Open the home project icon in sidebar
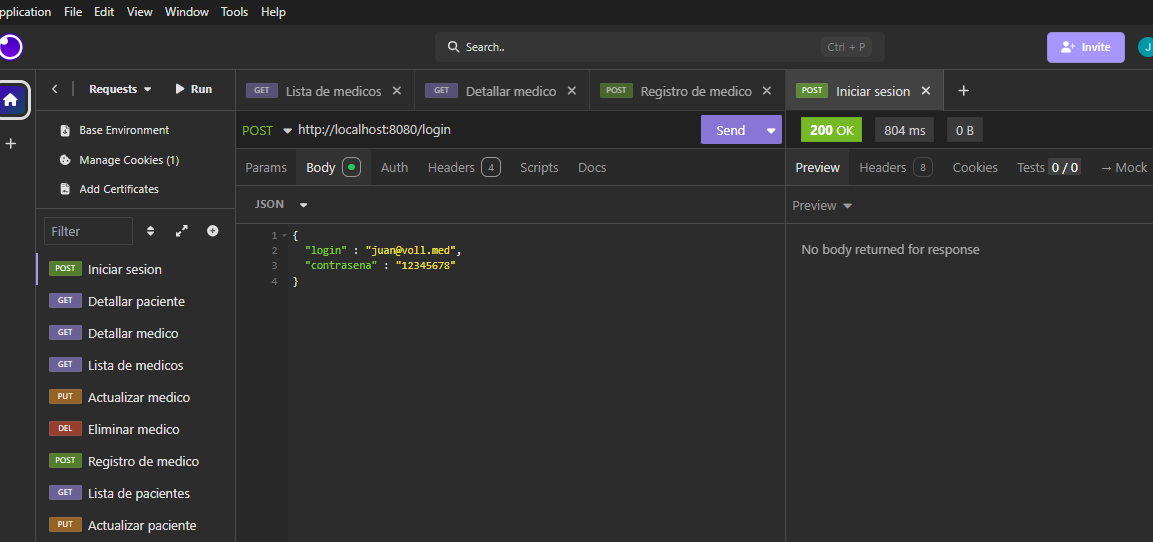 click(11, 100)
